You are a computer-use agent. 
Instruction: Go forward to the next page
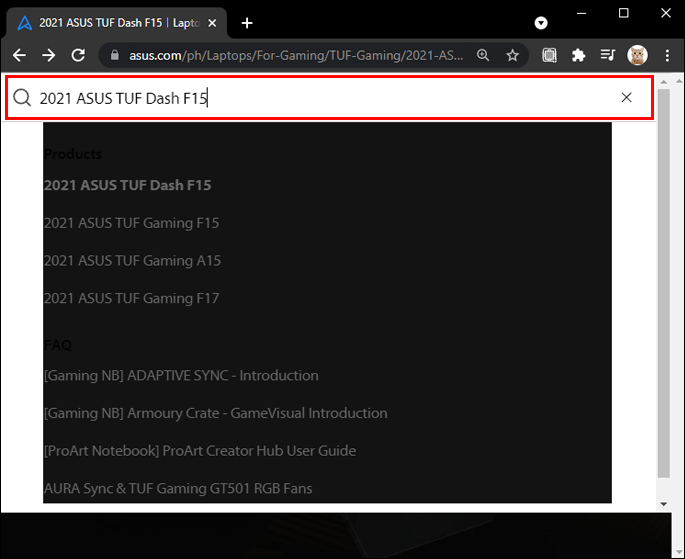48,55
